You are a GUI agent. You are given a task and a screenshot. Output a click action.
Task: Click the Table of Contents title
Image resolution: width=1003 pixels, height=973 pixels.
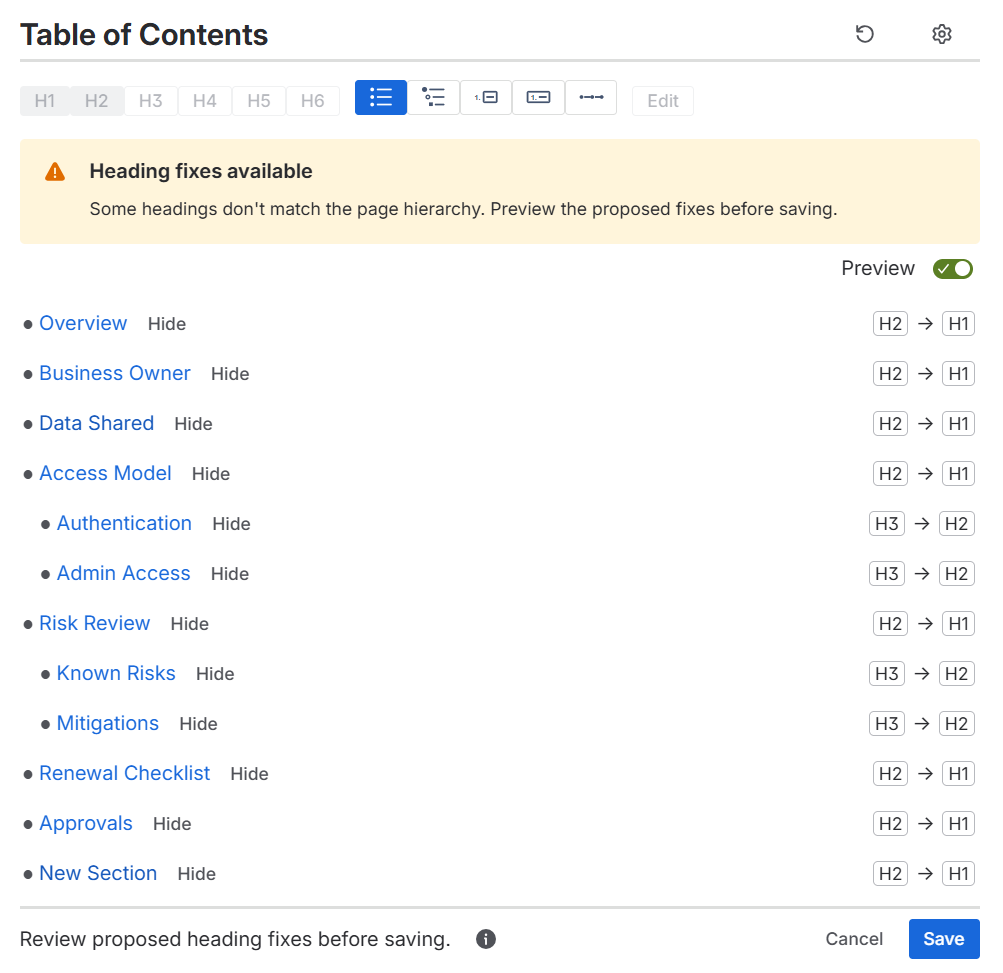[144, 35]
